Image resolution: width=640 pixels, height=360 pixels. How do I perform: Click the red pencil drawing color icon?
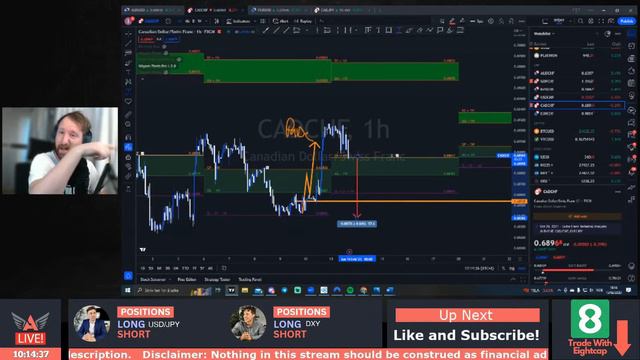452,21
